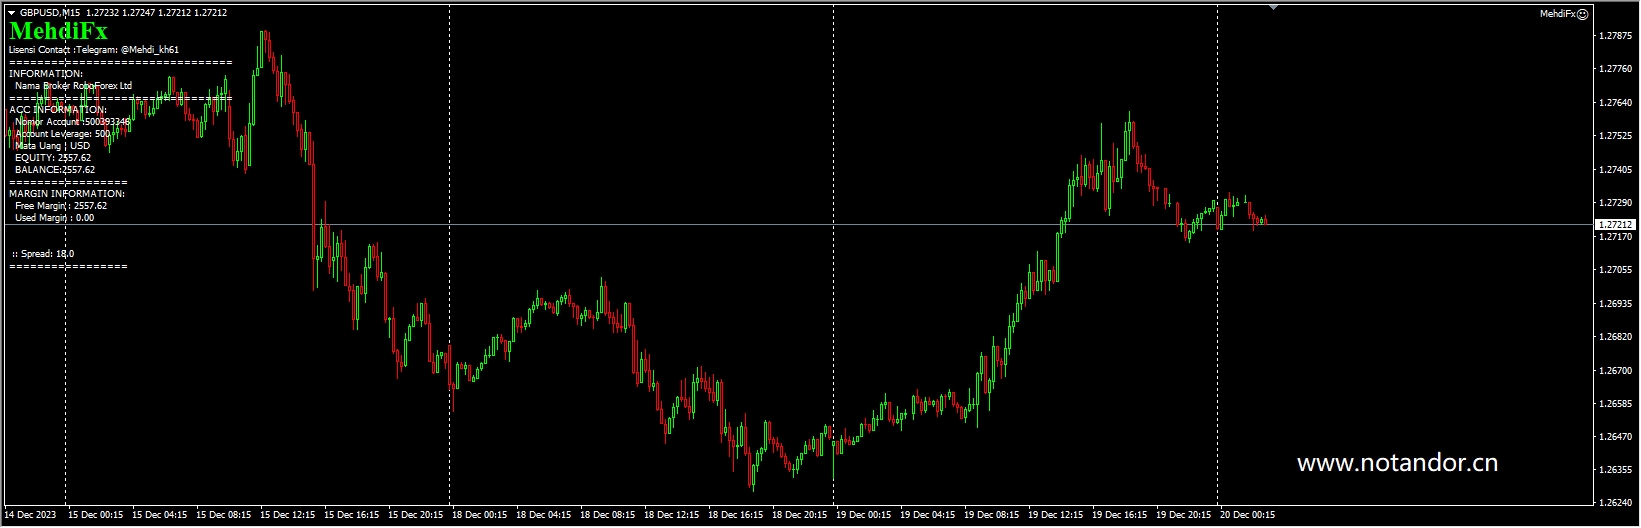Screen dimensions: 1641x528
Task: Click the 15 Dec 12:15 time axis label
Action: (x=288, y=515)
